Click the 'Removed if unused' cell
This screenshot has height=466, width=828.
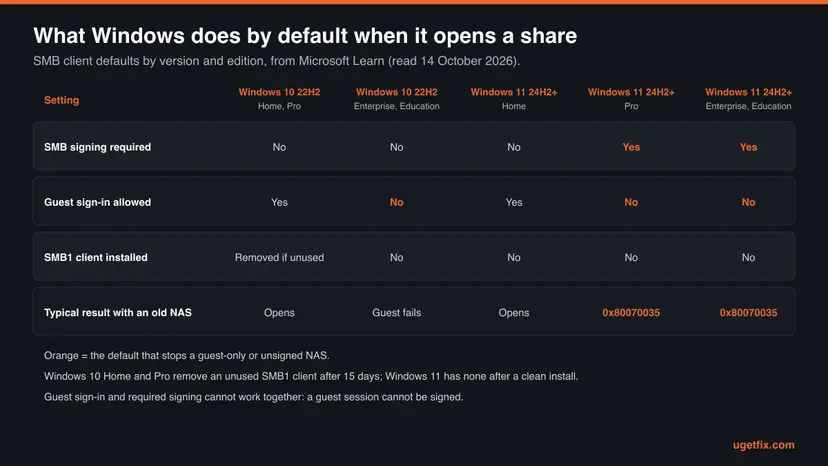click(279, 257)
